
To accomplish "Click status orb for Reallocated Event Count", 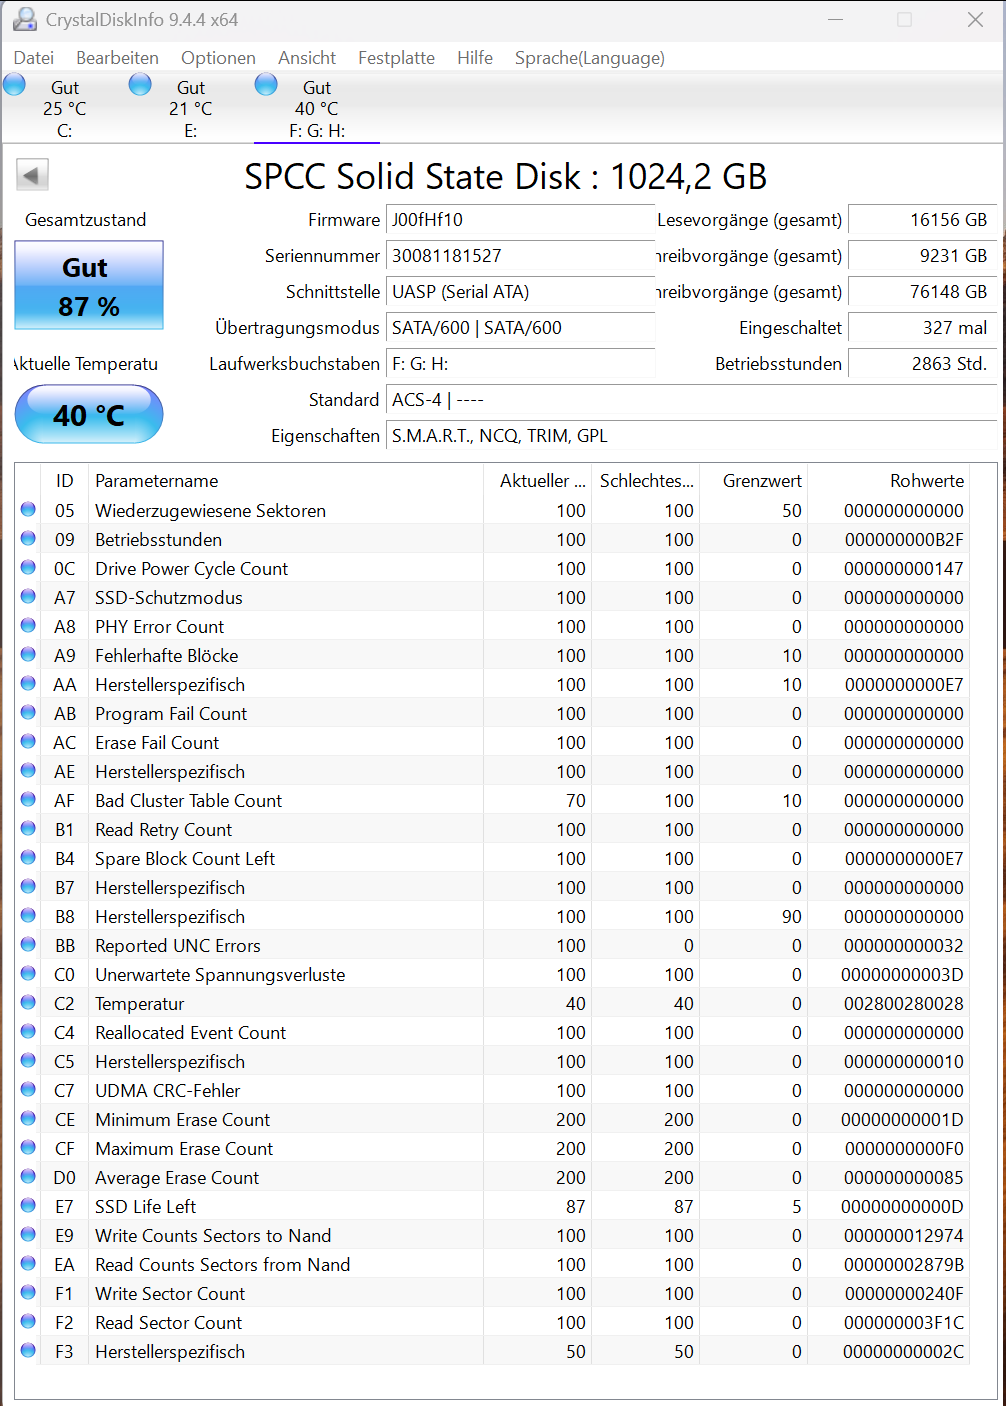I will tap(28, 1031).
